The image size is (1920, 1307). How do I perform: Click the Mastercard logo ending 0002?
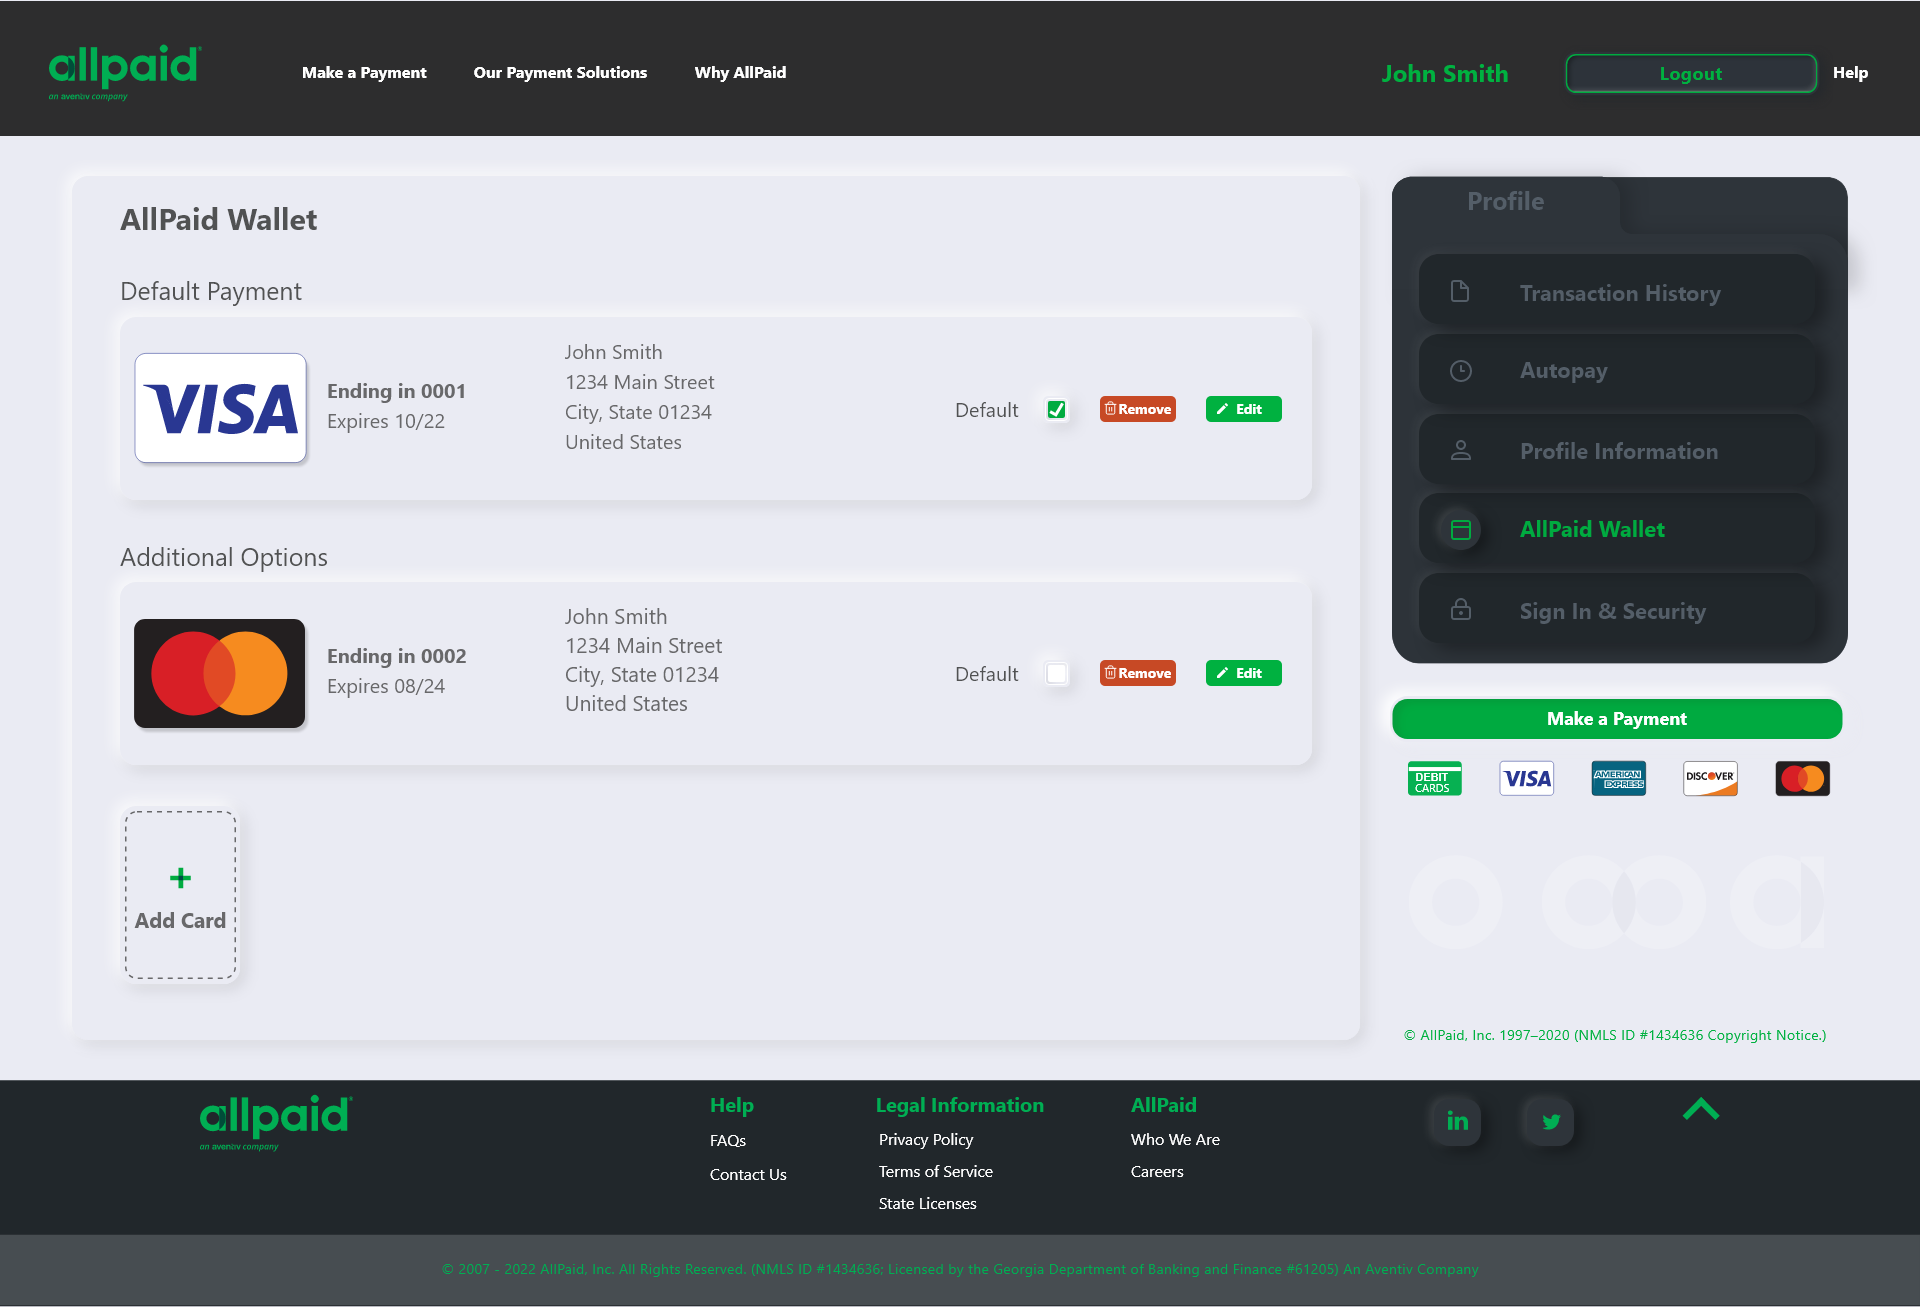click(220, 673)
